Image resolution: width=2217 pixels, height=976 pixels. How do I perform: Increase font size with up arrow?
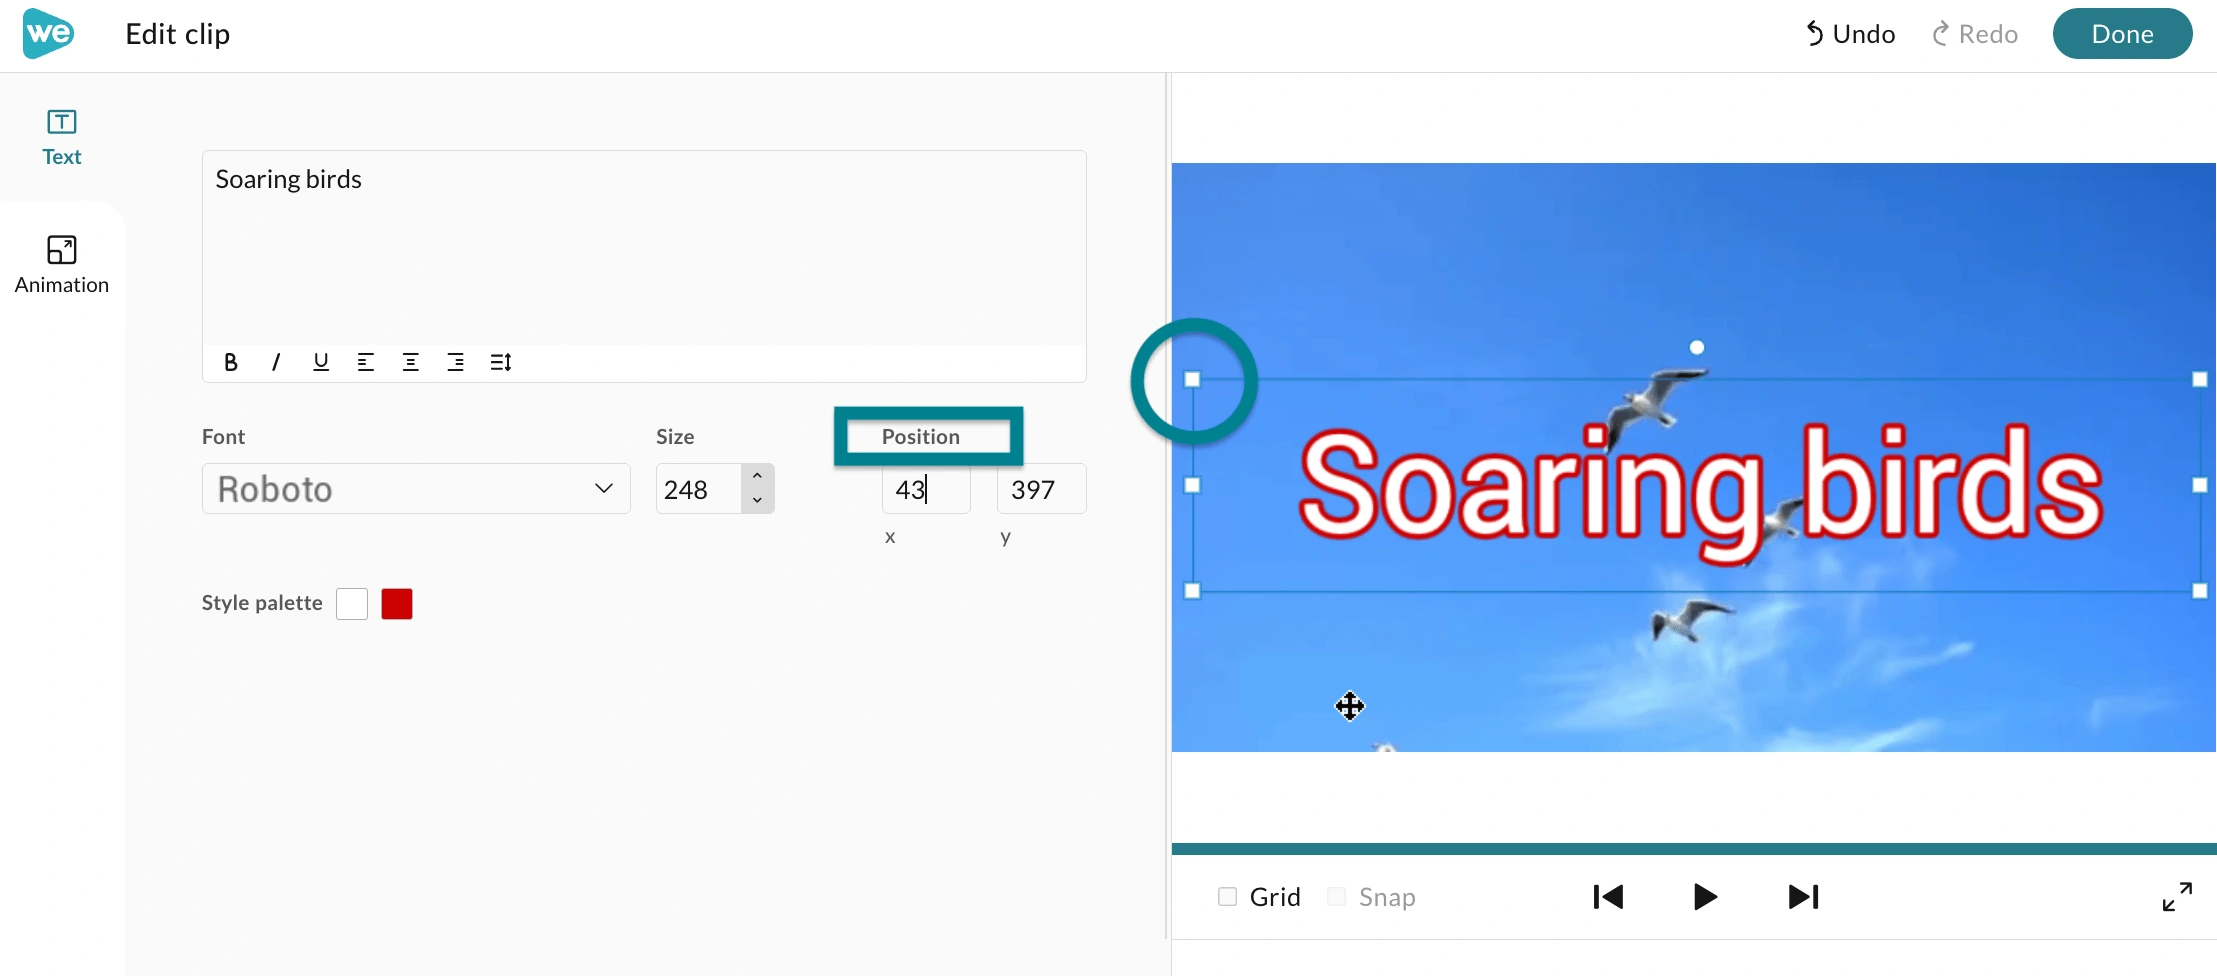point(758,476)
